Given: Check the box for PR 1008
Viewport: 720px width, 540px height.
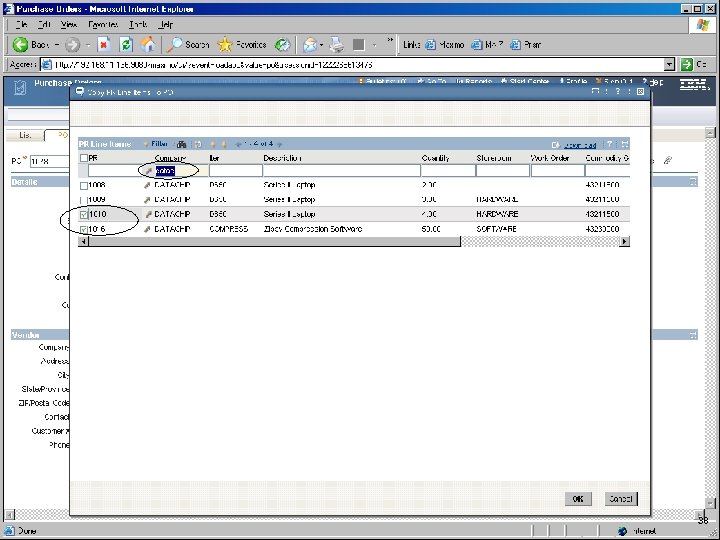Looking at the screenshot, I should click(x=84, y=186).
